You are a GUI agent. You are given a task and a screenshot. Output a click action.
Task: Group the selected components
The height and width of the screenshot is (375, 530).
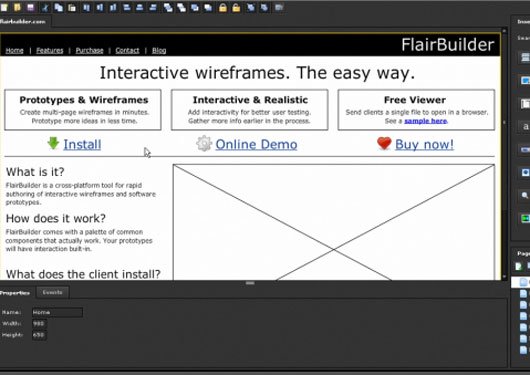pos(251,7)
